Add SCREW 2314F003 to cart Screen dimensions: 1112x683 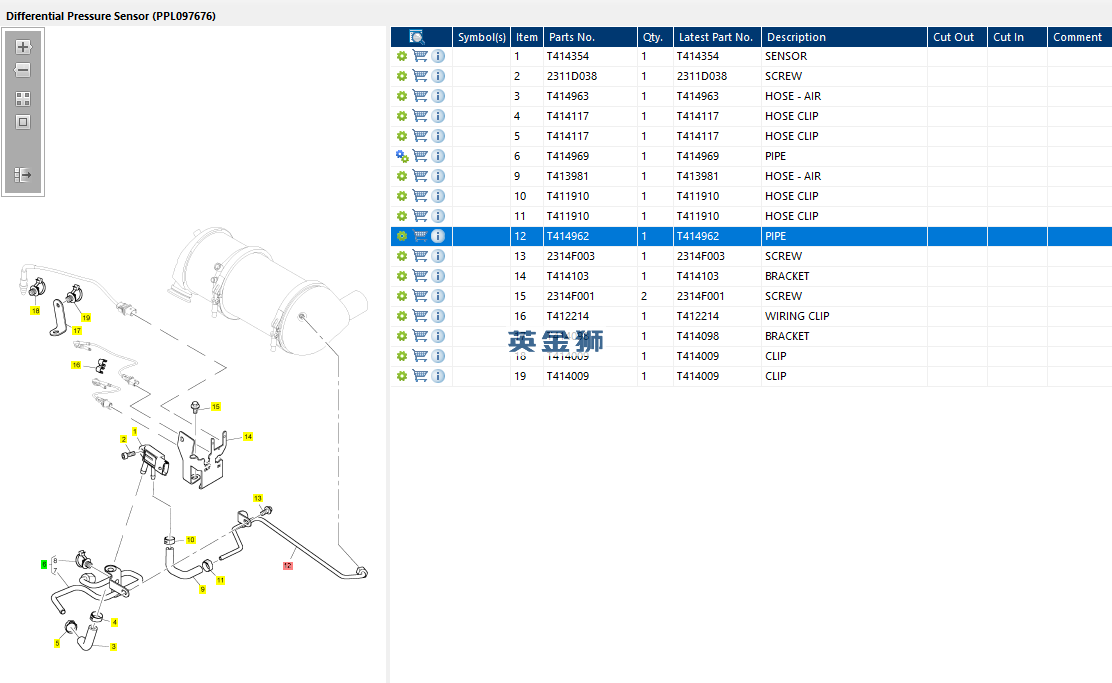pos(421,256)
